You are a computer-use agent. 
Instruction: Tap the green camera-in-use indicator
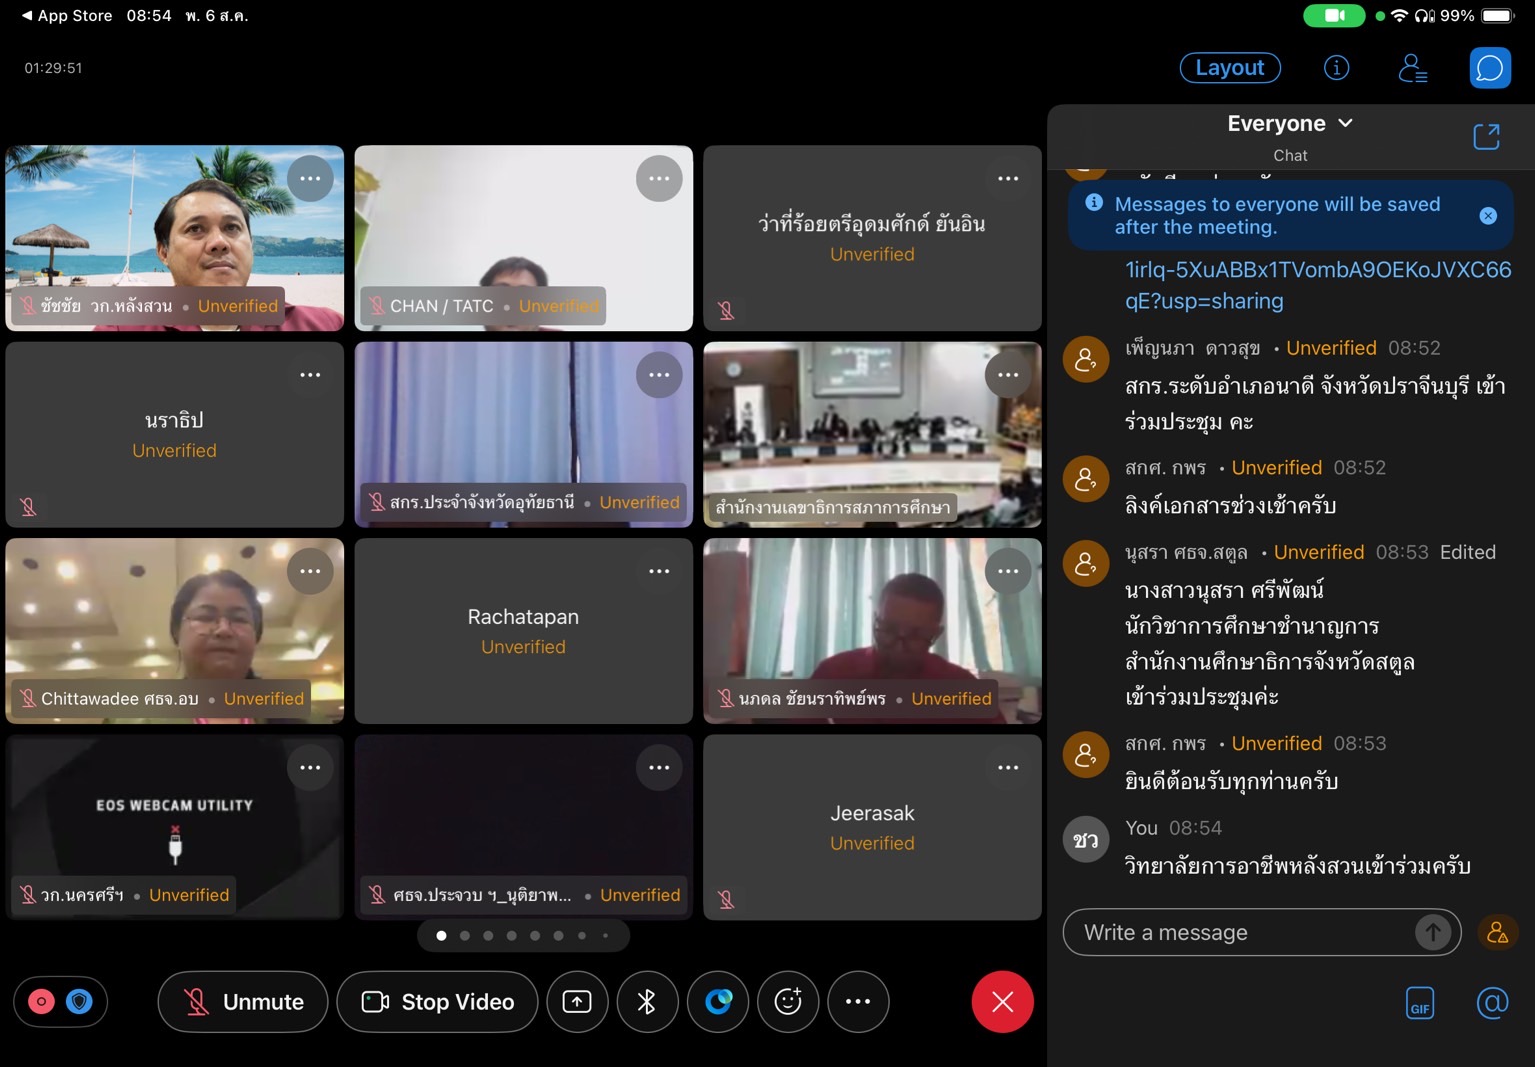(1334, 16)
